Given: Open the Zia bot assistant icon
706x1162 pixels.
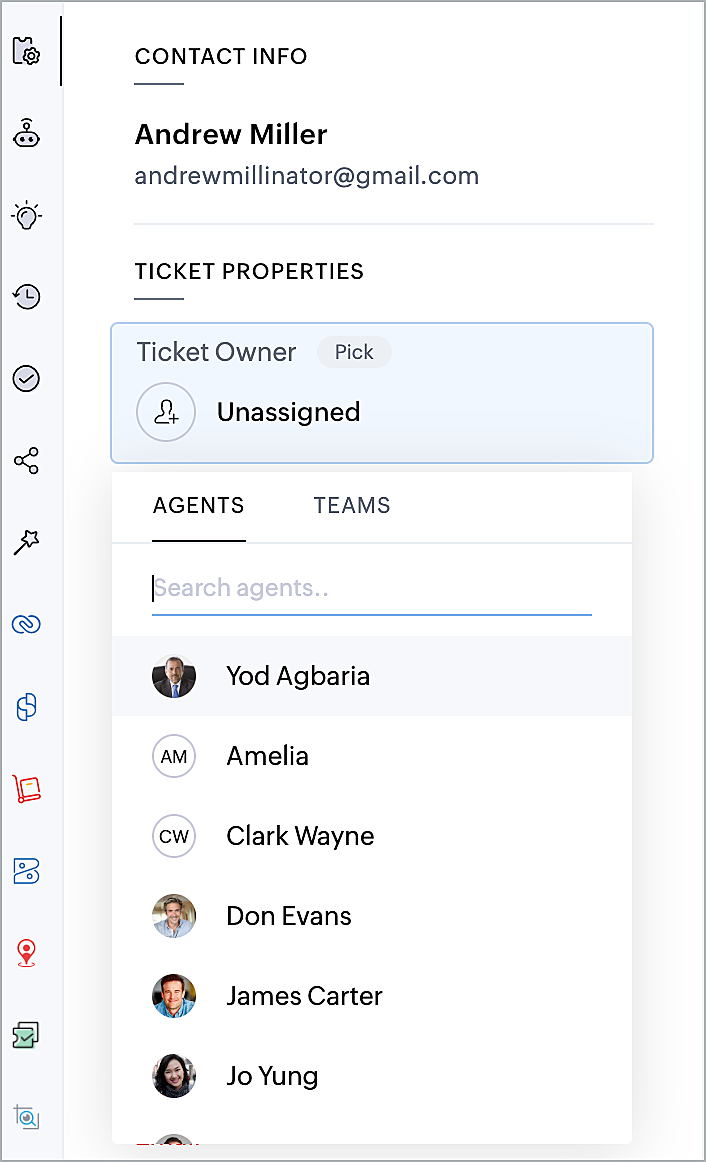Looking at the screenshot, I should [27, 133].
